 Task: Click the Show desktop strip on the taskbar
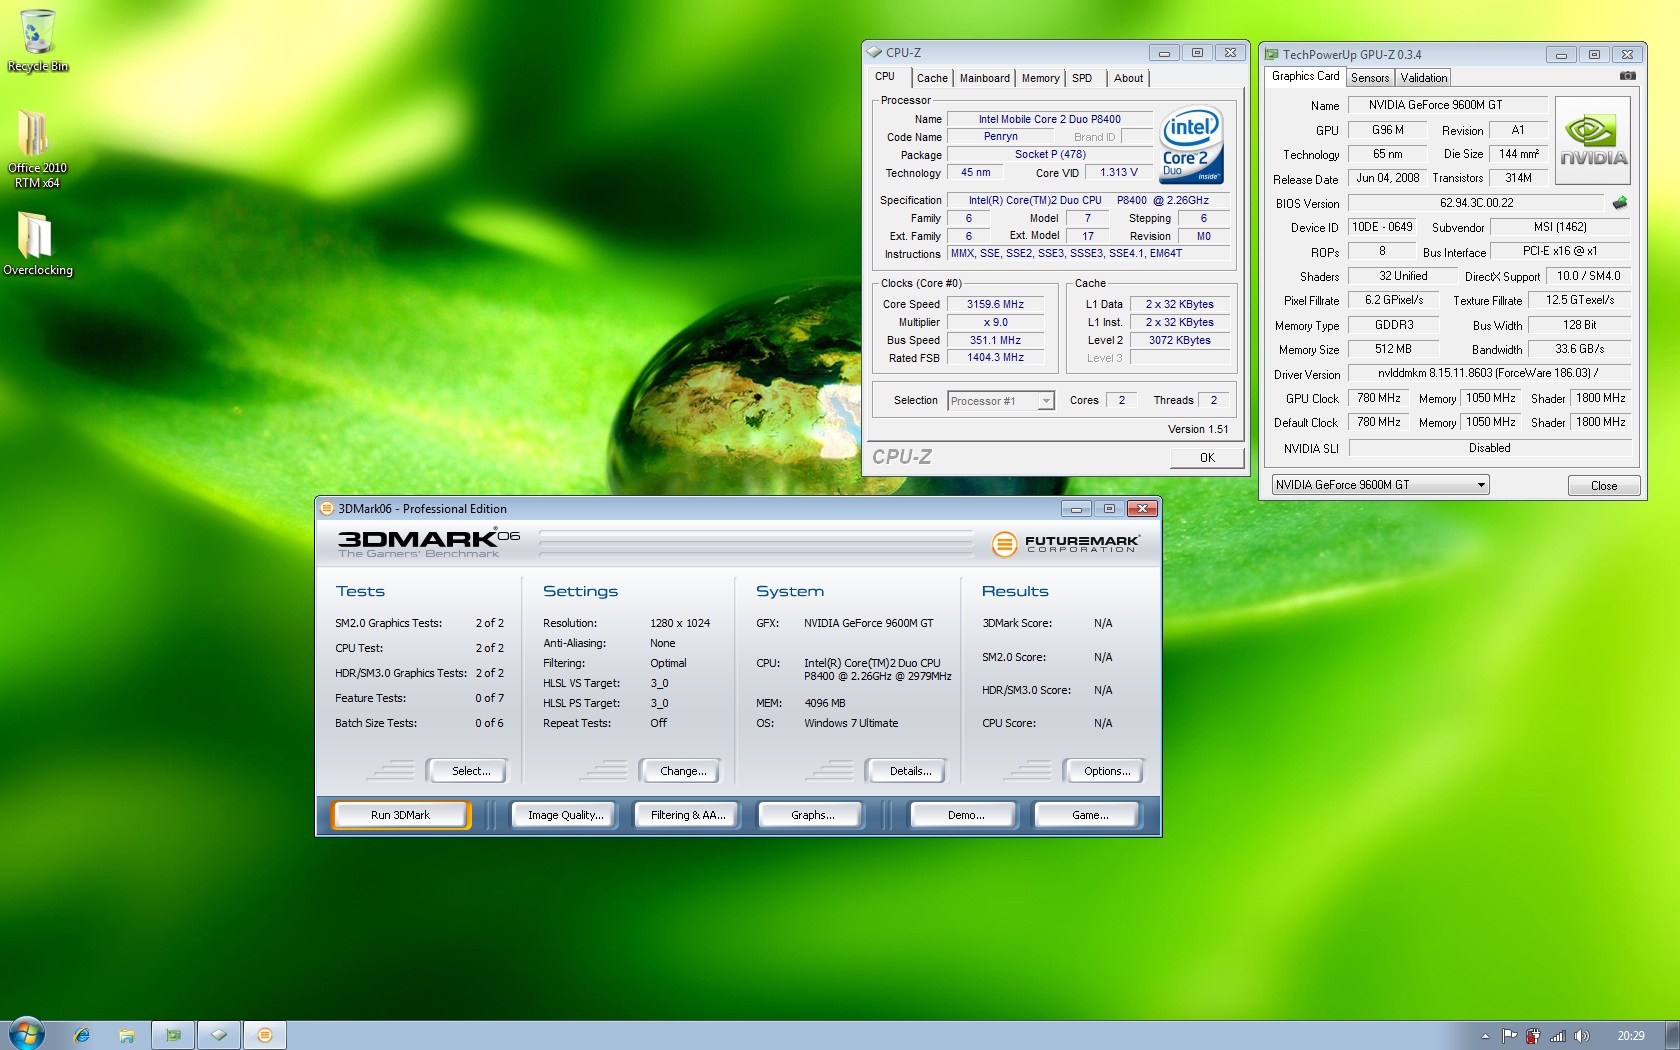coord(1672,1035)
